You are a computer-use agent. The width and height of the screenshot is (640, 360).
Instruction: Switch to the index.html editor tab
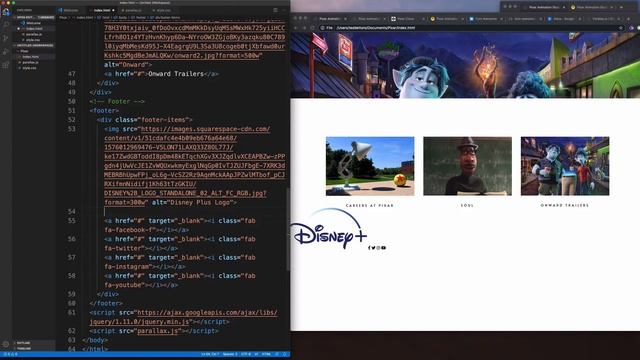[x=102, y=10]
